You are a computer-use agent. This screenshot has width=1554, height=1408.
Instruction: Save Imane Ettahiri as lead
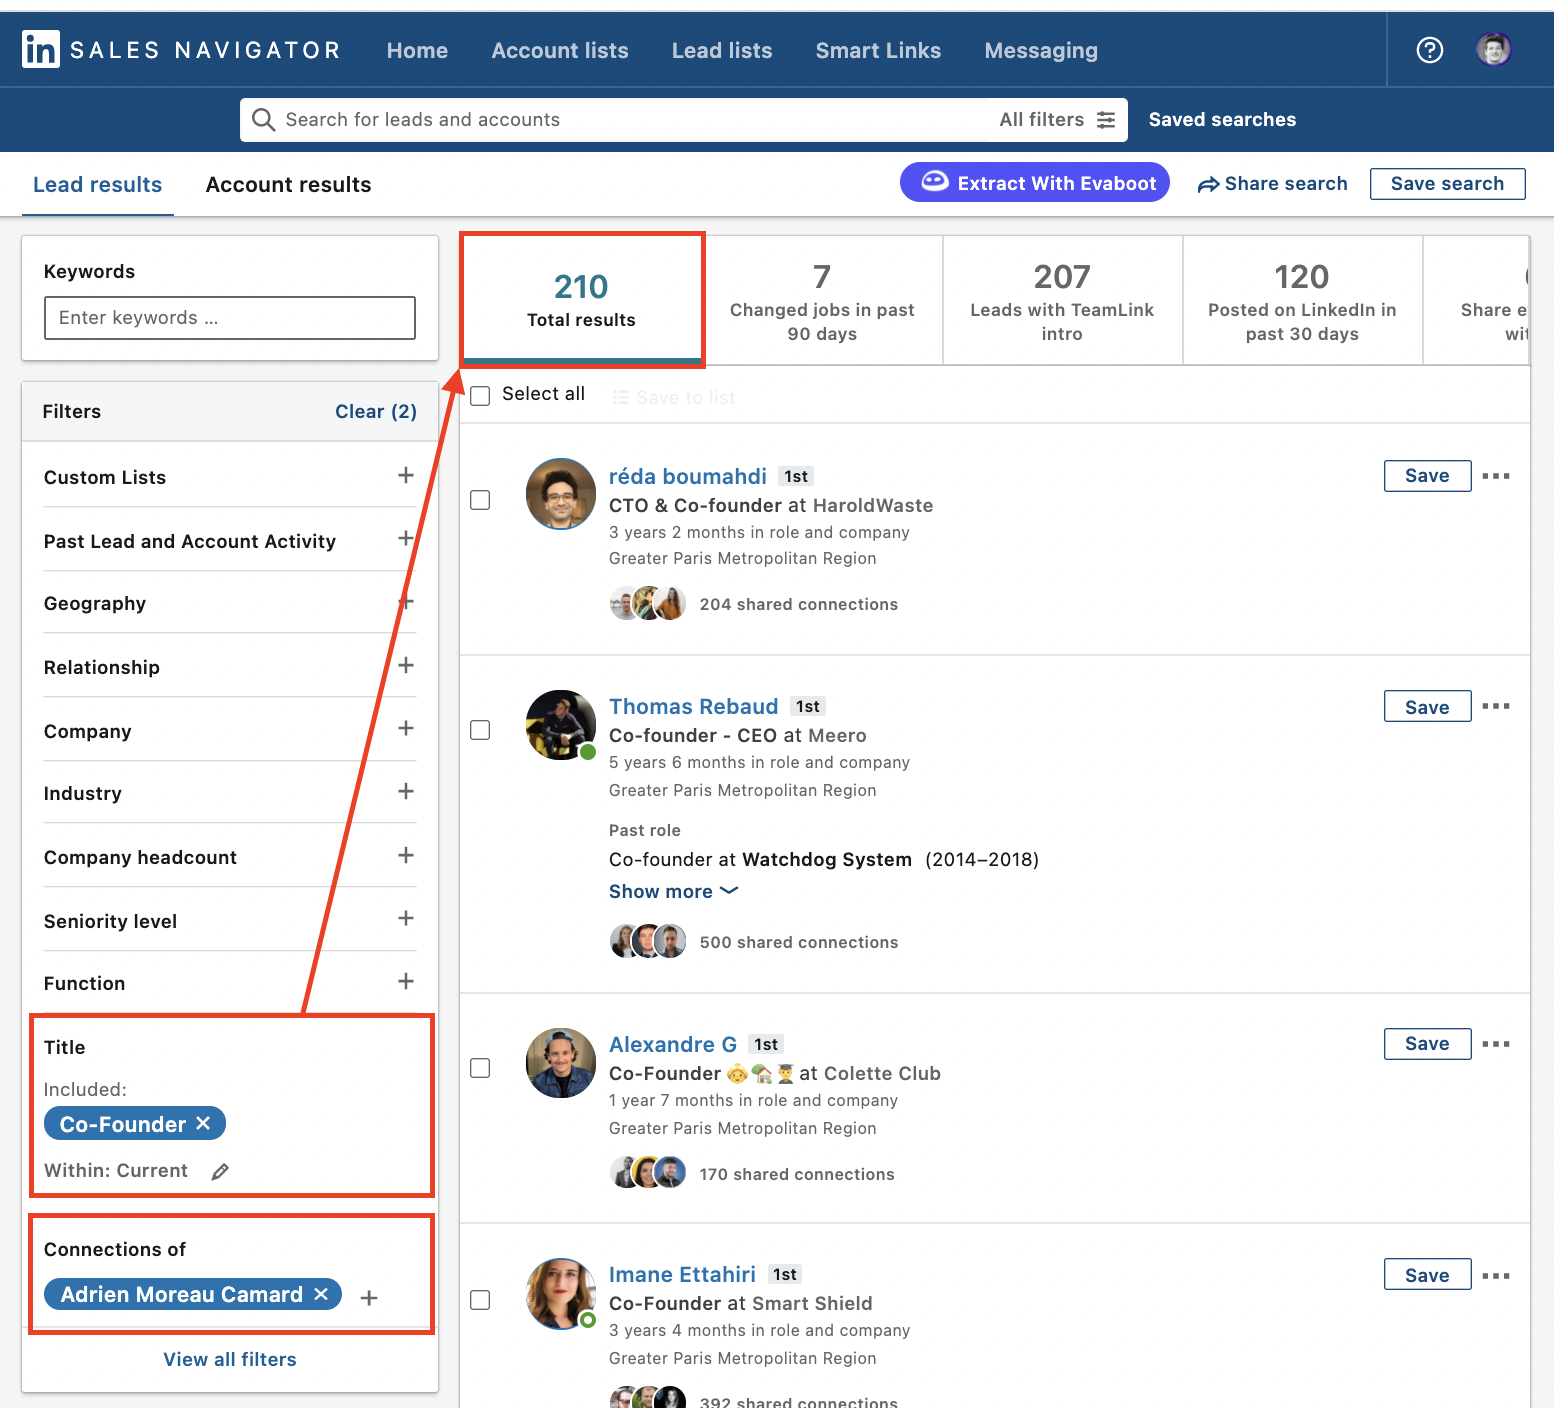point(1427,1274)
